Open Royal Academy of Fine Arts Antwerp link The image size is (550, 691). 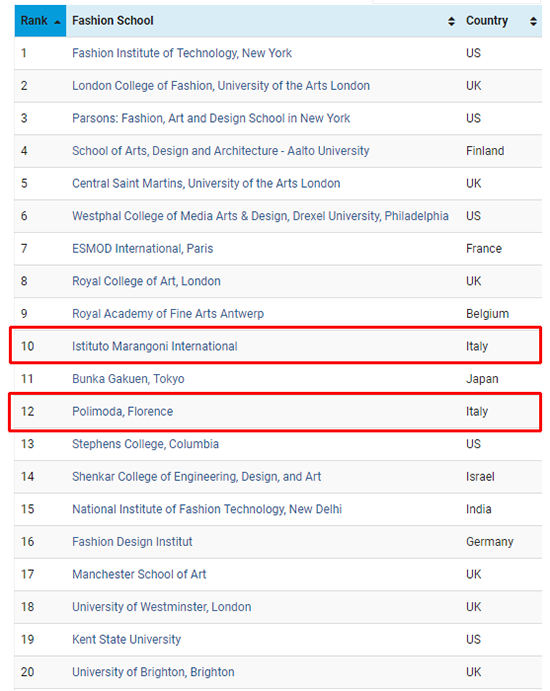pos(168,314)
